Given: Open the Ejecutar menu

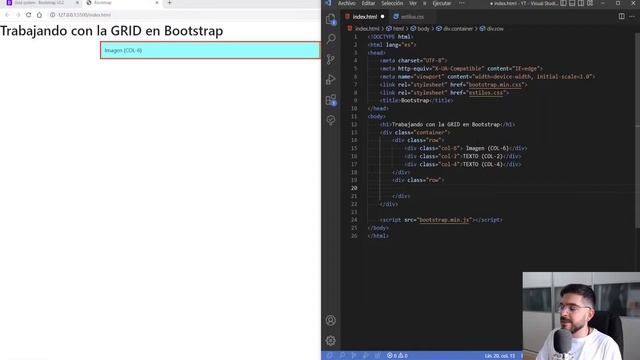Looking at the screenshot, I should point(442,3).
